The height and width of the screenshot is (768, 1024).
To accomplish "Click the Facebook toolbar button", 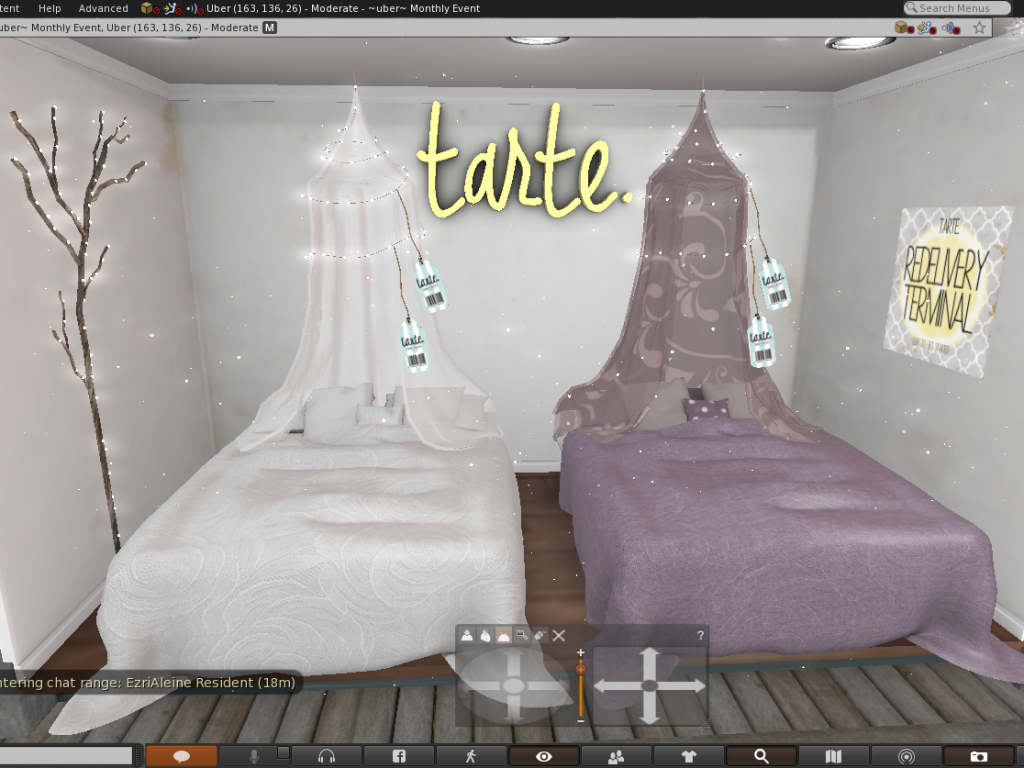I will click(399, 757).
